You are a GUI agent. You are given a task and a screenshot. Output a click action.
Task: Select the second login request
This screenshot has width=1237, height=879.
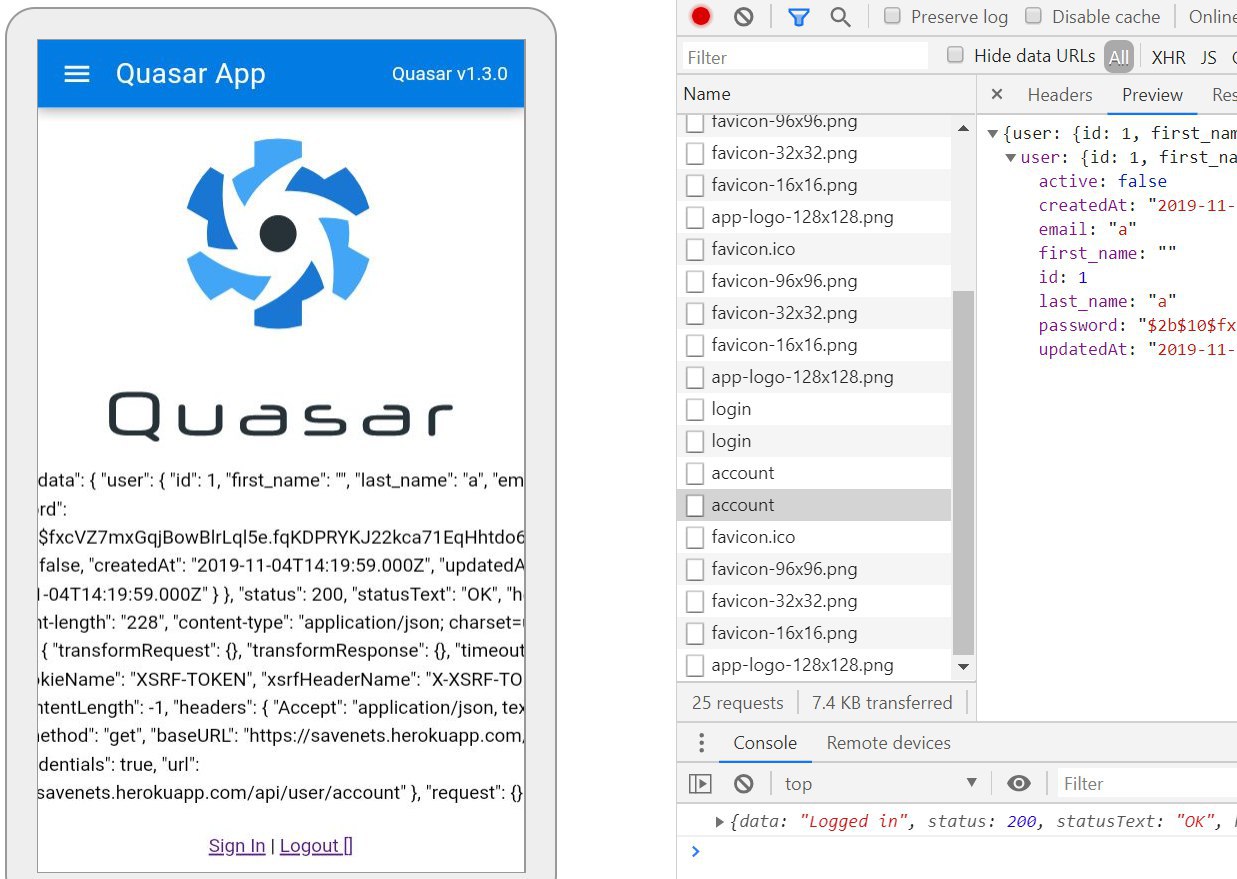click(x=814, y=441)
